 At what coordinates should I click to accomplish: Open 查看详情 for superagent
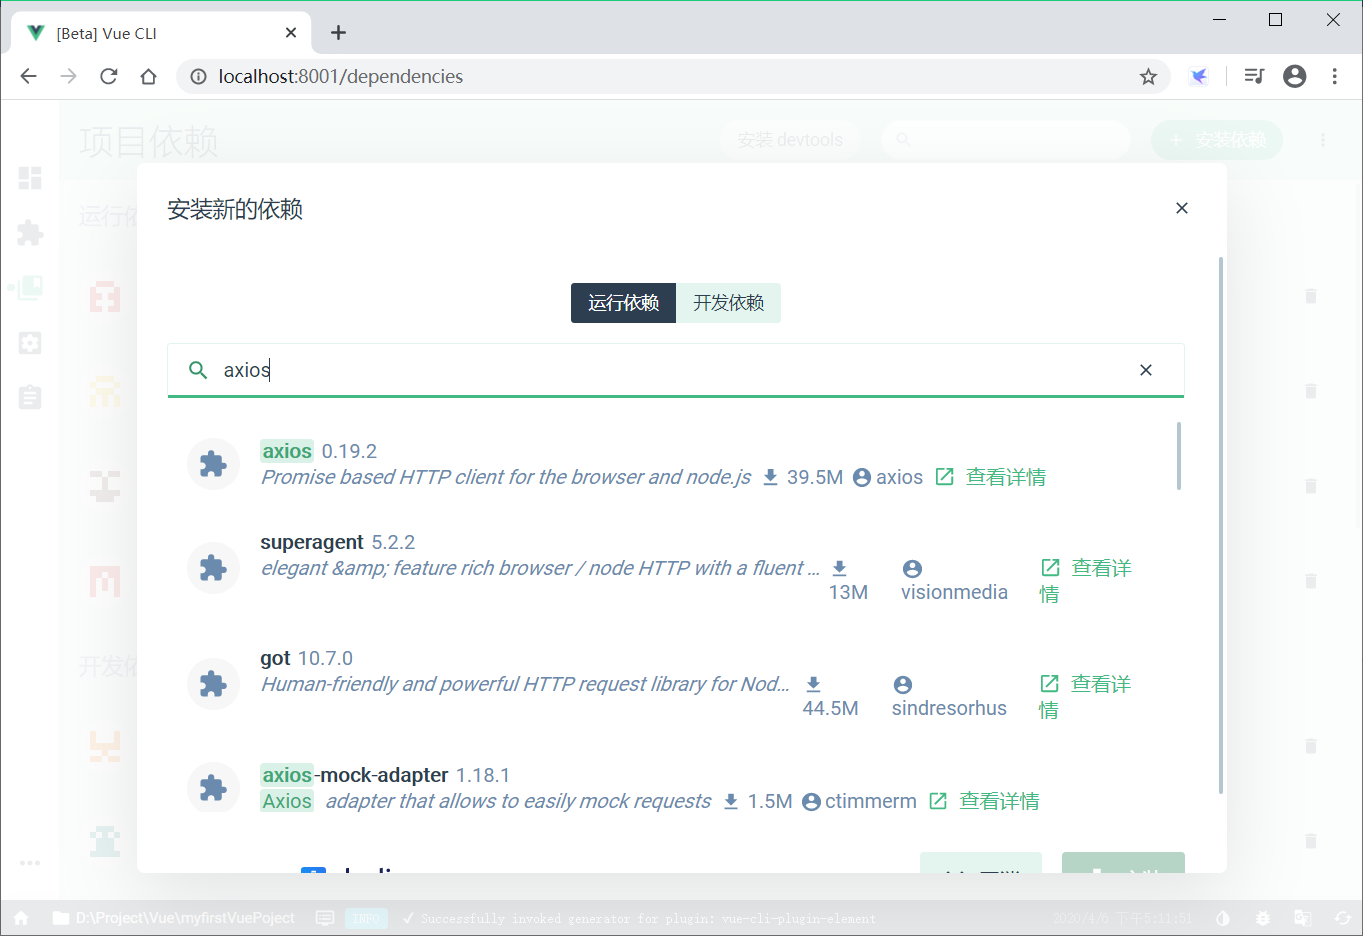pos(1085,580)
